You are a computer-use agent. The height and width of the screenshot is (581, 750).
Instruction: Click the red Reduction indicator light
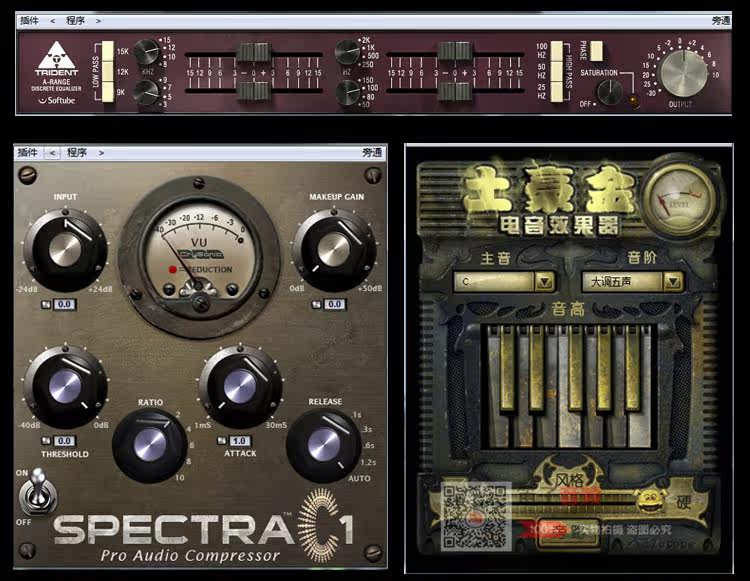pyautogui.click(x=173, y=269)
